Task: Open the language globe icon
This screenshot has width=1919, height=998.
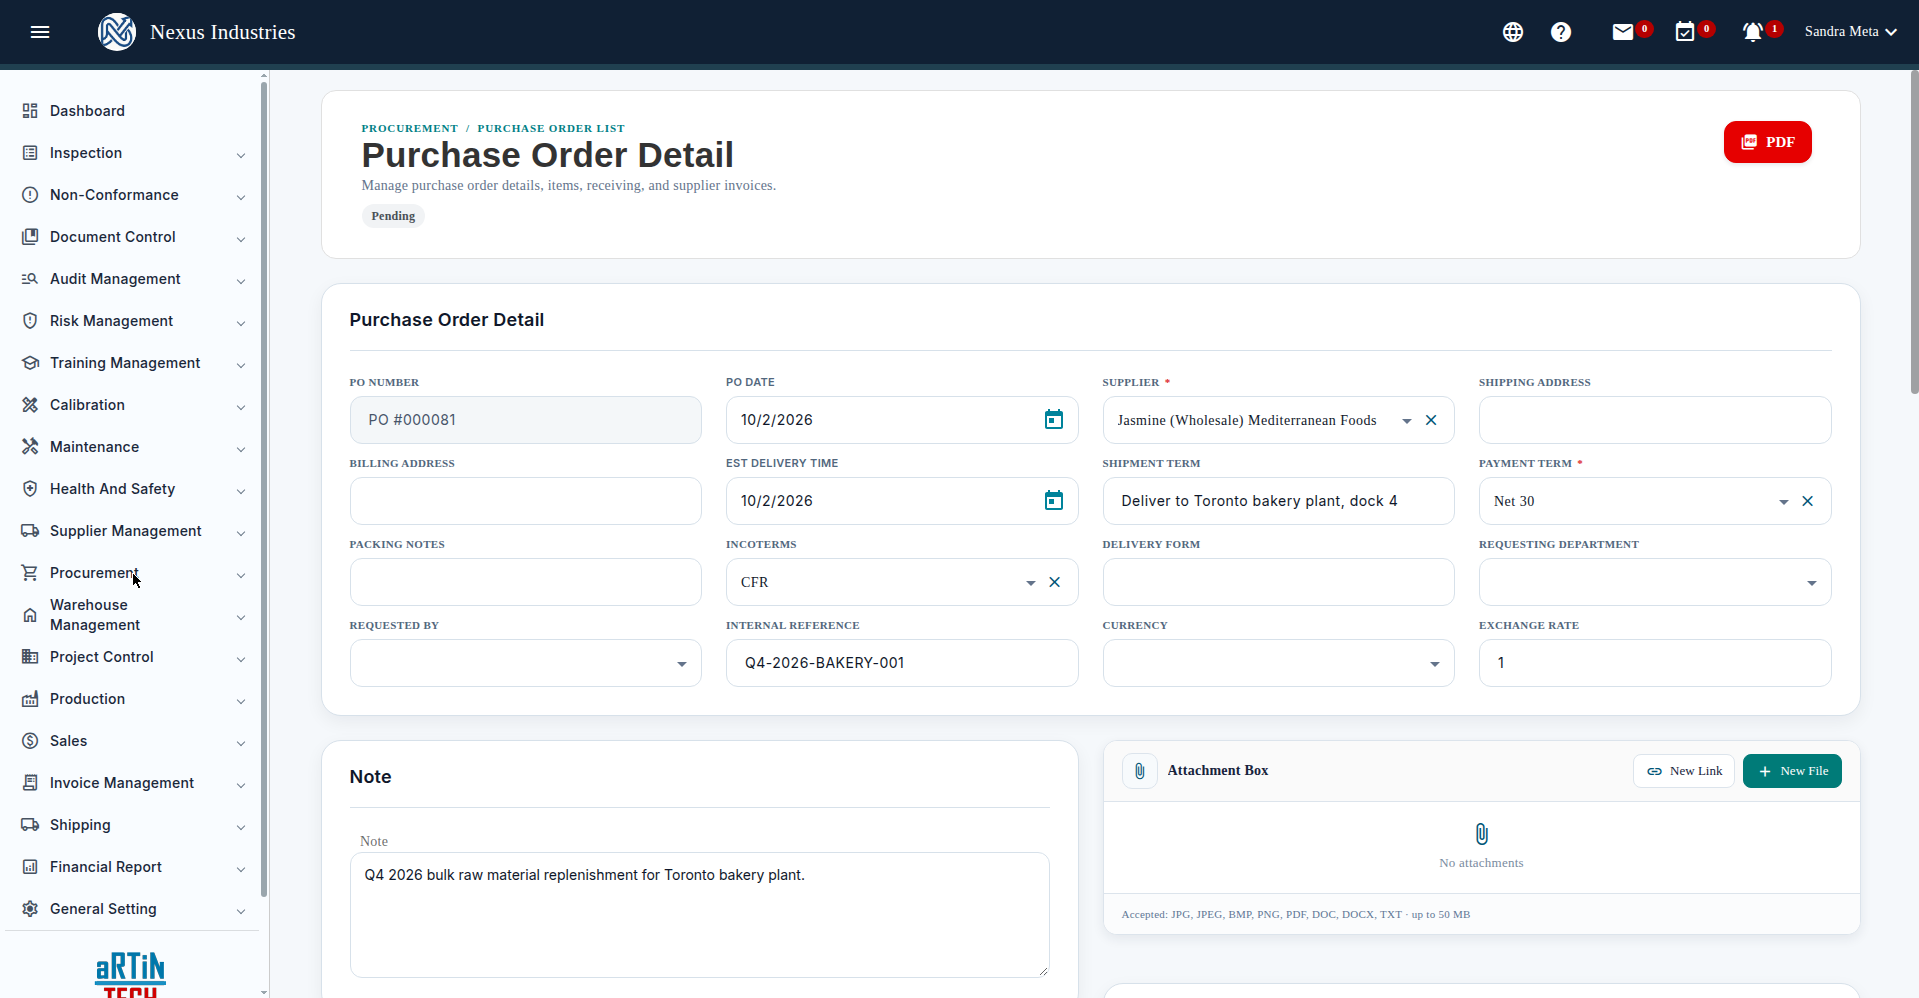Action: coord(1513,32)
